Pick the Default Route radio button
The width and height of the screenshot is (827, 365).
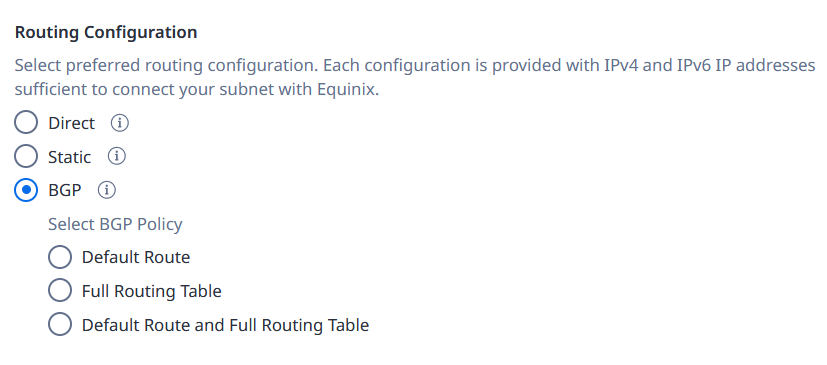(x=60, y=257)
